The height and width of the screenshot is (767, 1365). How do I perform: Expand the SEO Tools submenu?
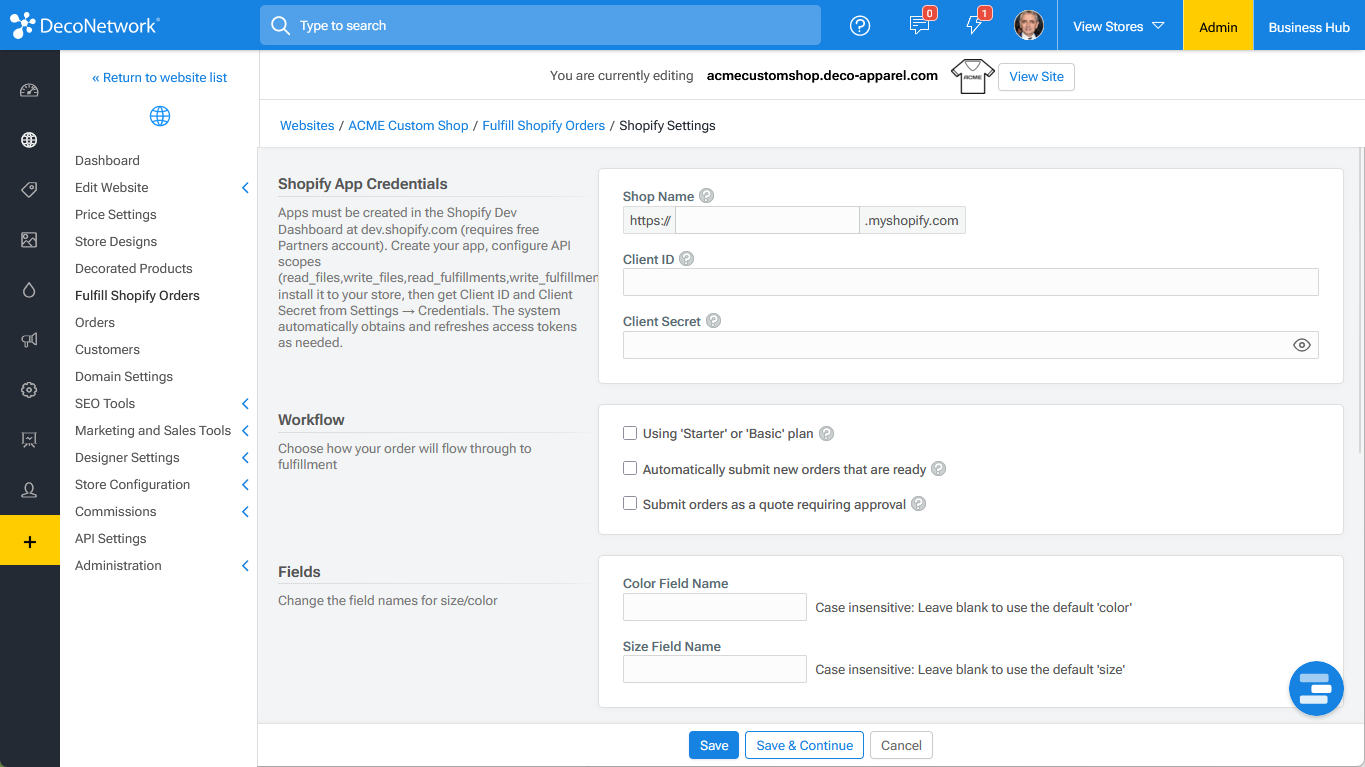(x=245, y=404)
